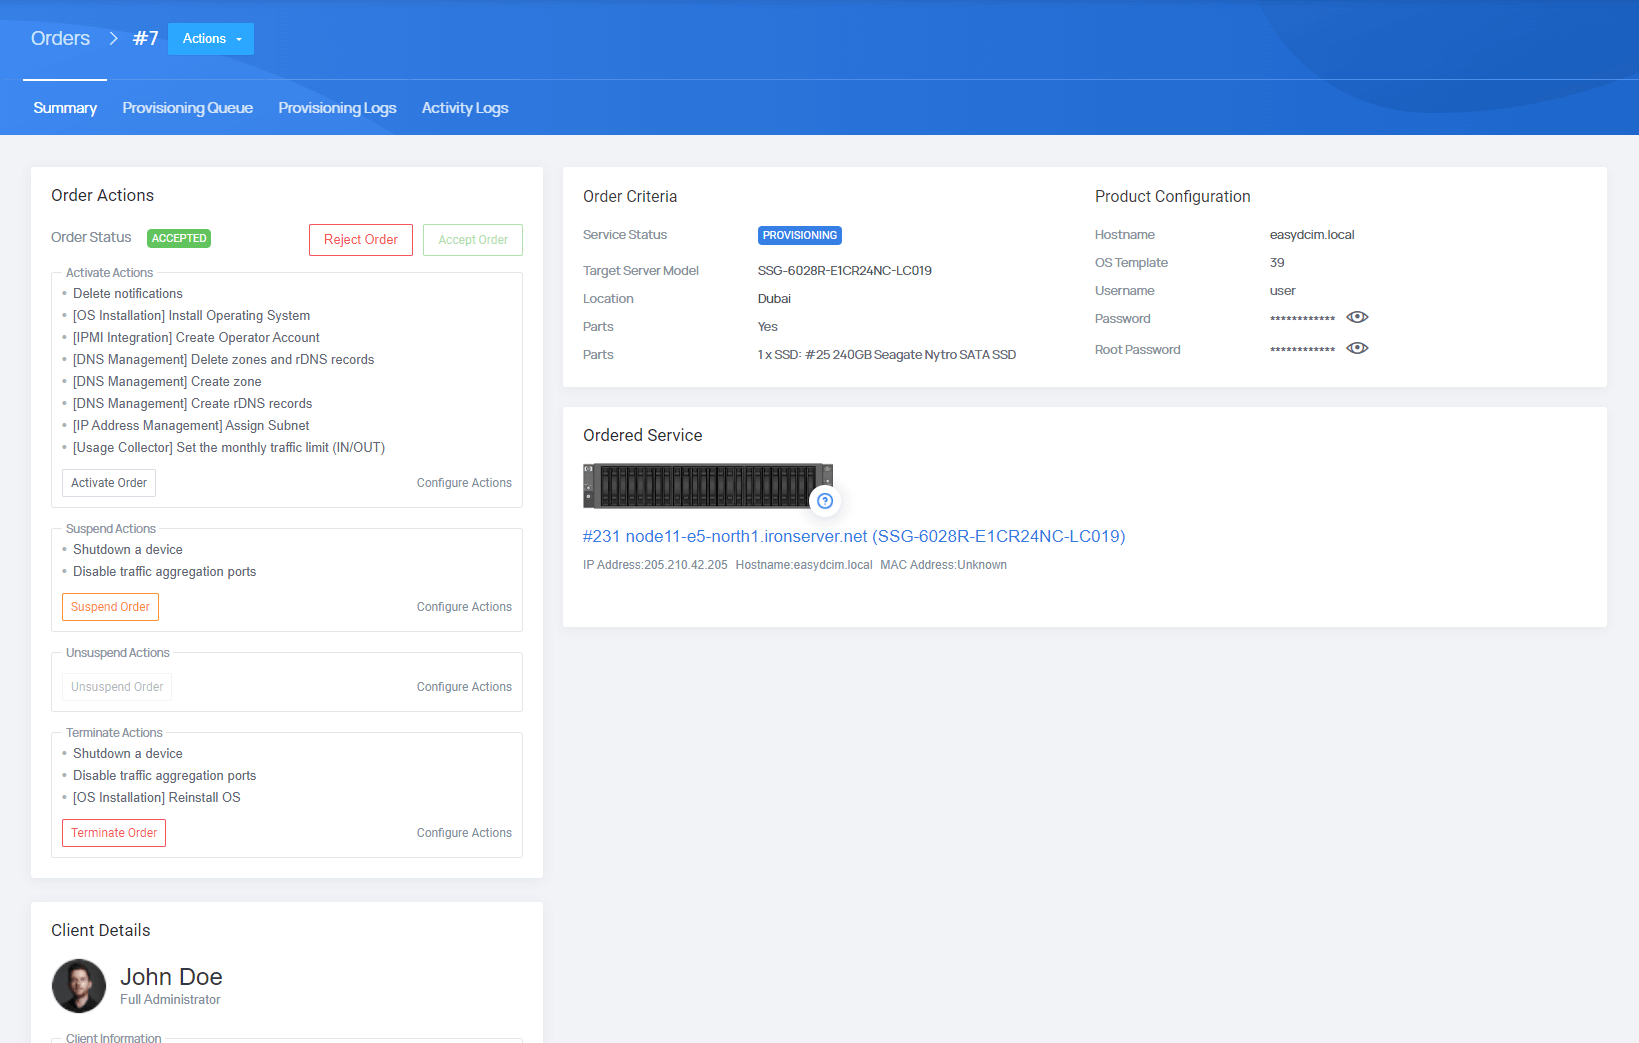Select '[OS Installation] Reinstall OS' item
This screenshot has width=1639, height=1043.
click(156, 798)
